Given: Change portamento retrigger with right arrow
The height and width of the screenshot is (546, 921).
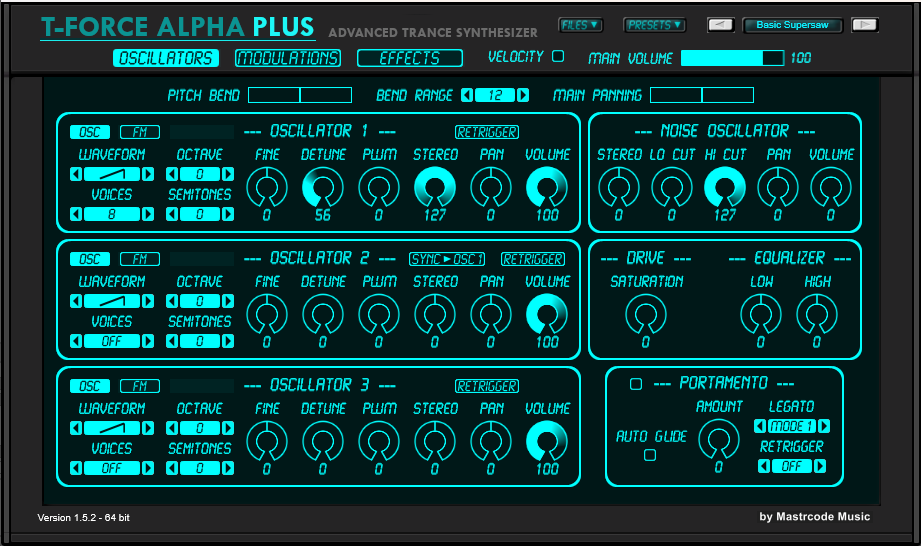Looking at the screenshot, I should 820,466.
